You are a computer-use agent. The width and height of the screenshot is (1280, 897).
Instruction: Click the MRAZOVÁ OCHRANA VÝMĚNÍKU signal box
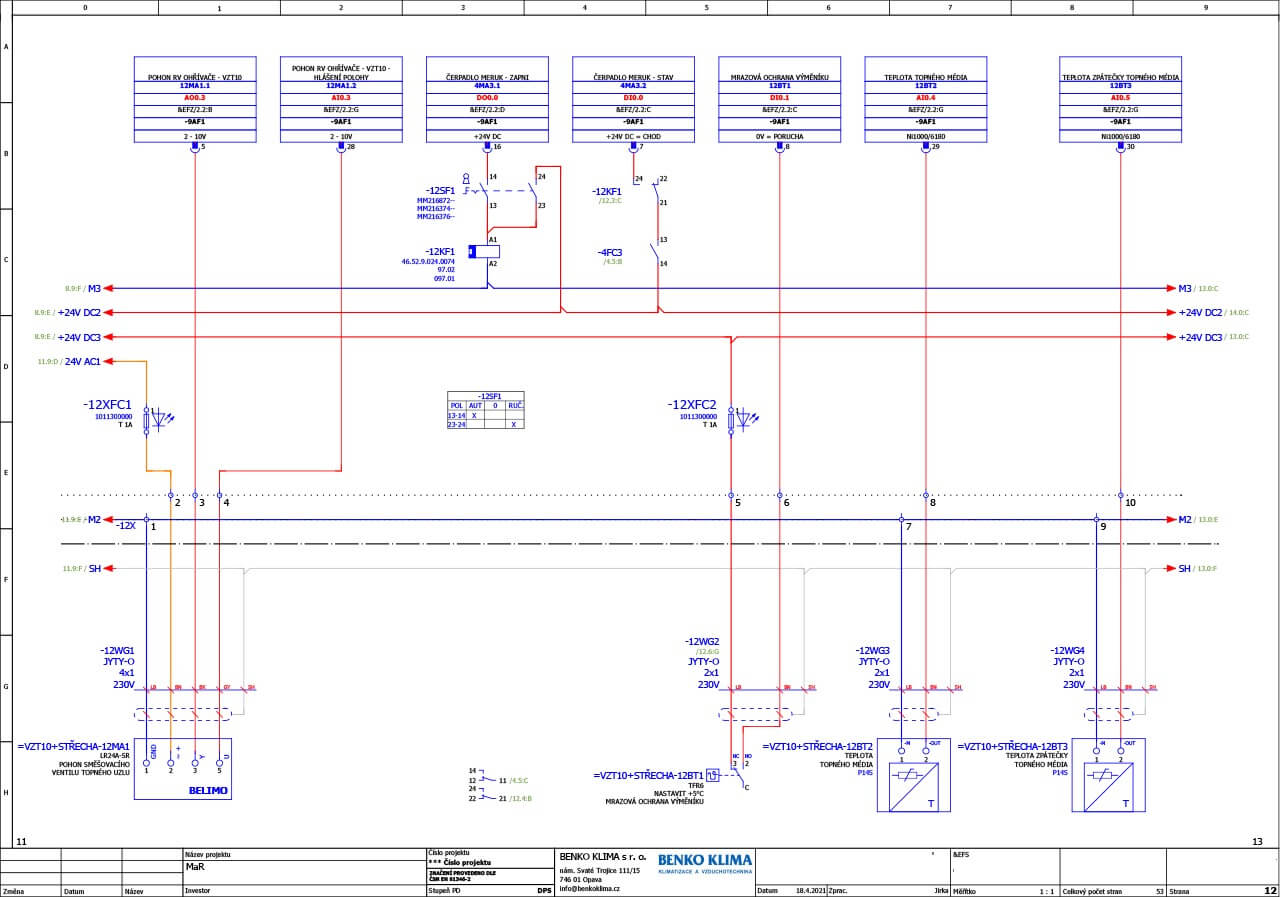pos(779,100)
